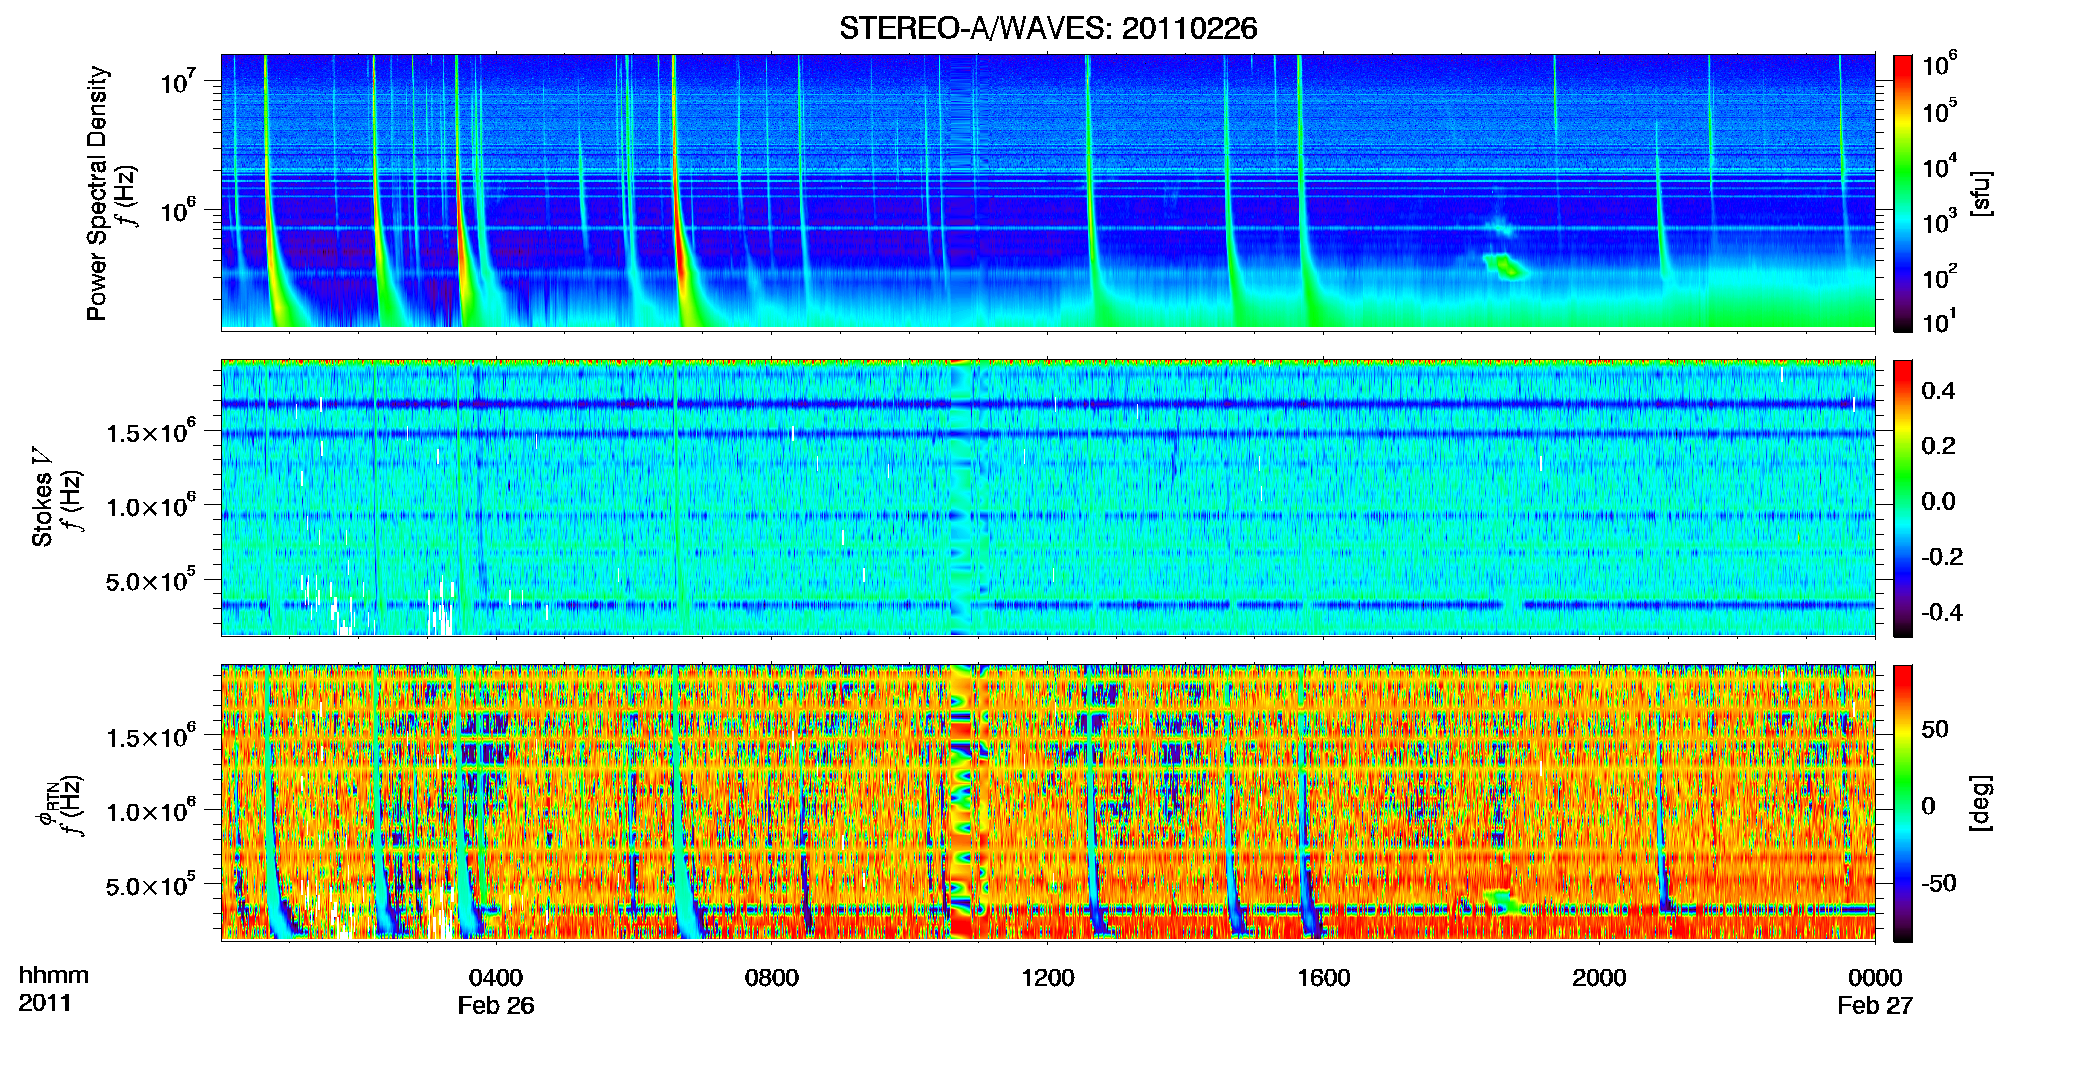Click the Feb 27 date label
This screenshot has width=2096, height=1080.
1875,1005
